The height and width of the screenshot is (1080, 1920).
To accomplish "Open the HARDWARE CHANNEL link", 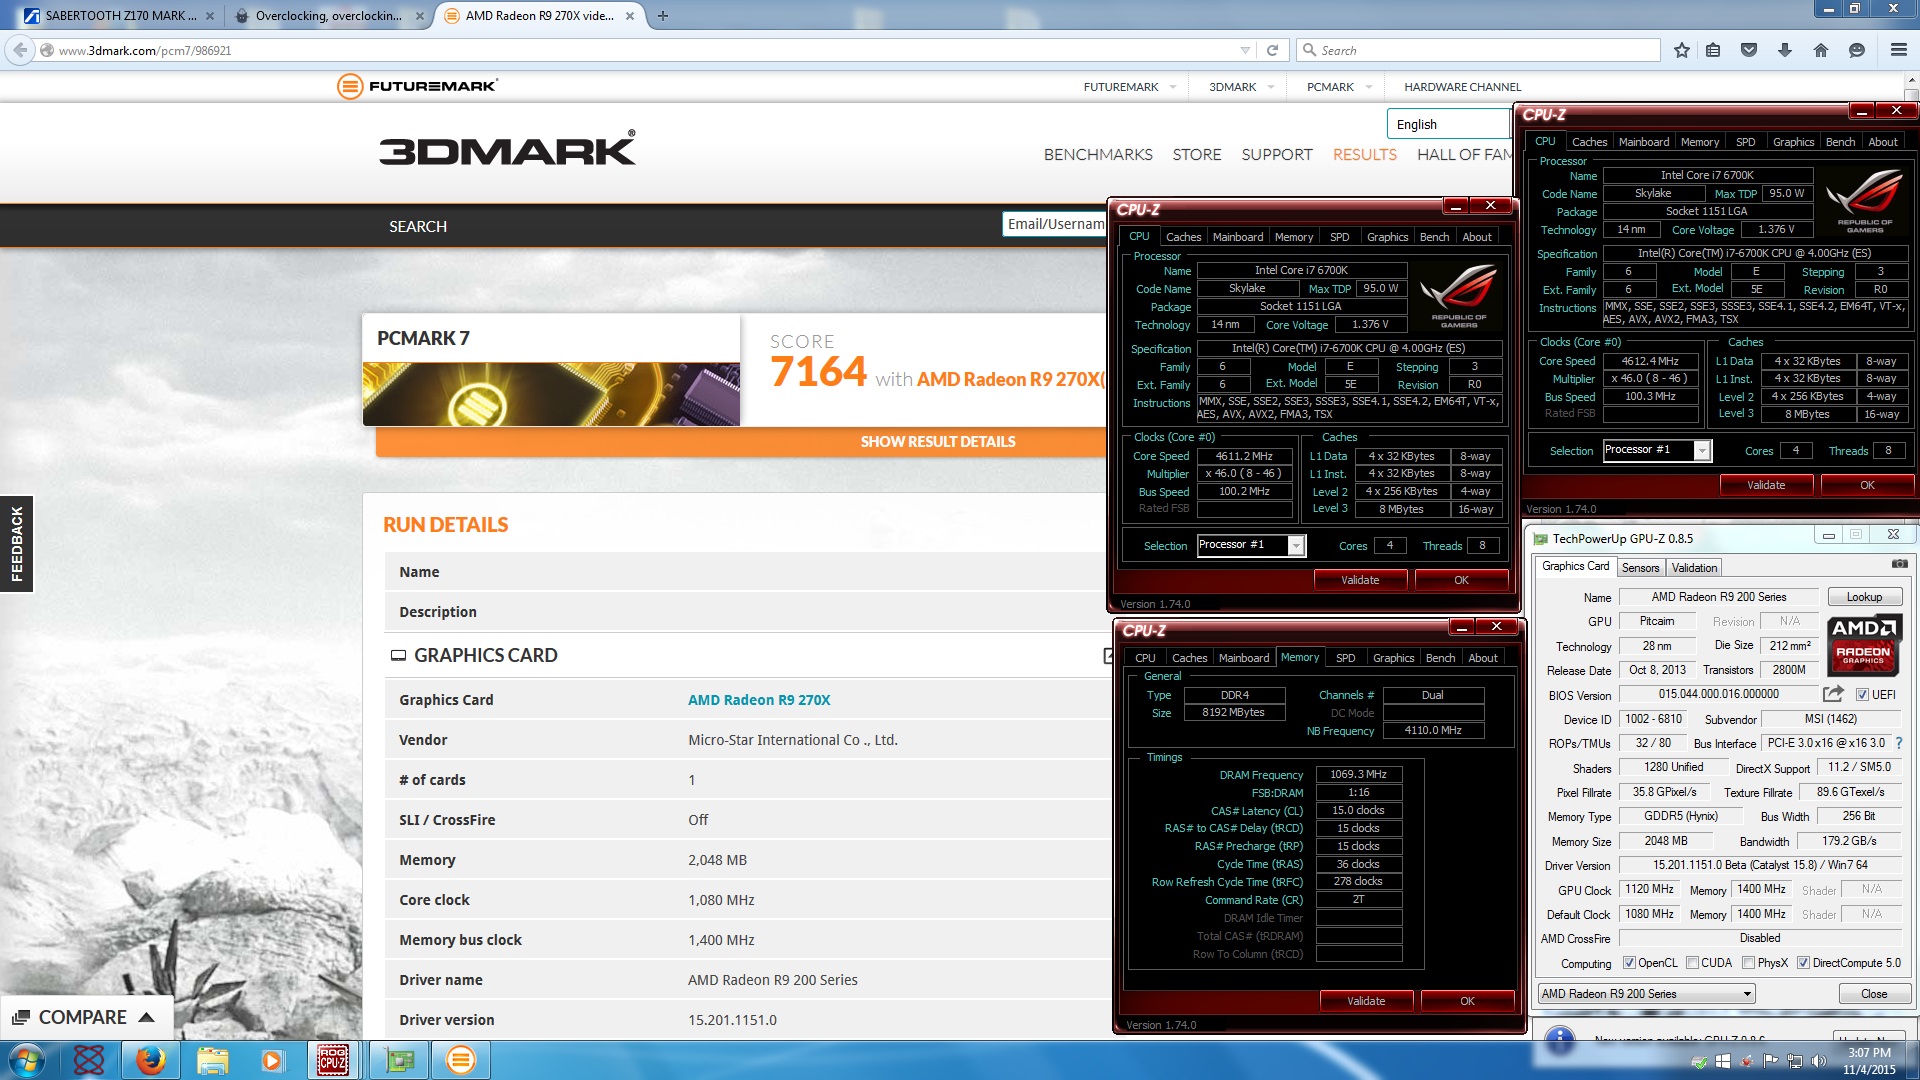I will [x=1462, y=87].
